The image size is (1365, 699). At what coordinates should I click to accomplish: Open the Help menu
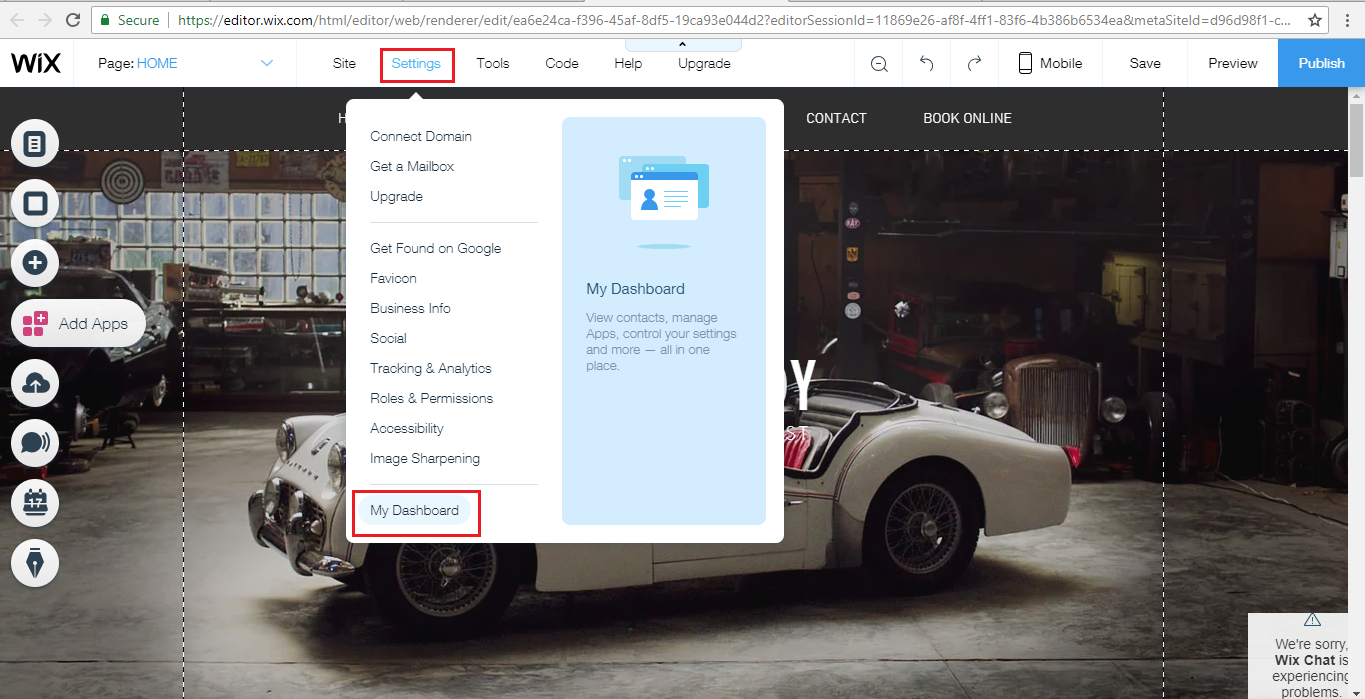click(x=628, y=63)
